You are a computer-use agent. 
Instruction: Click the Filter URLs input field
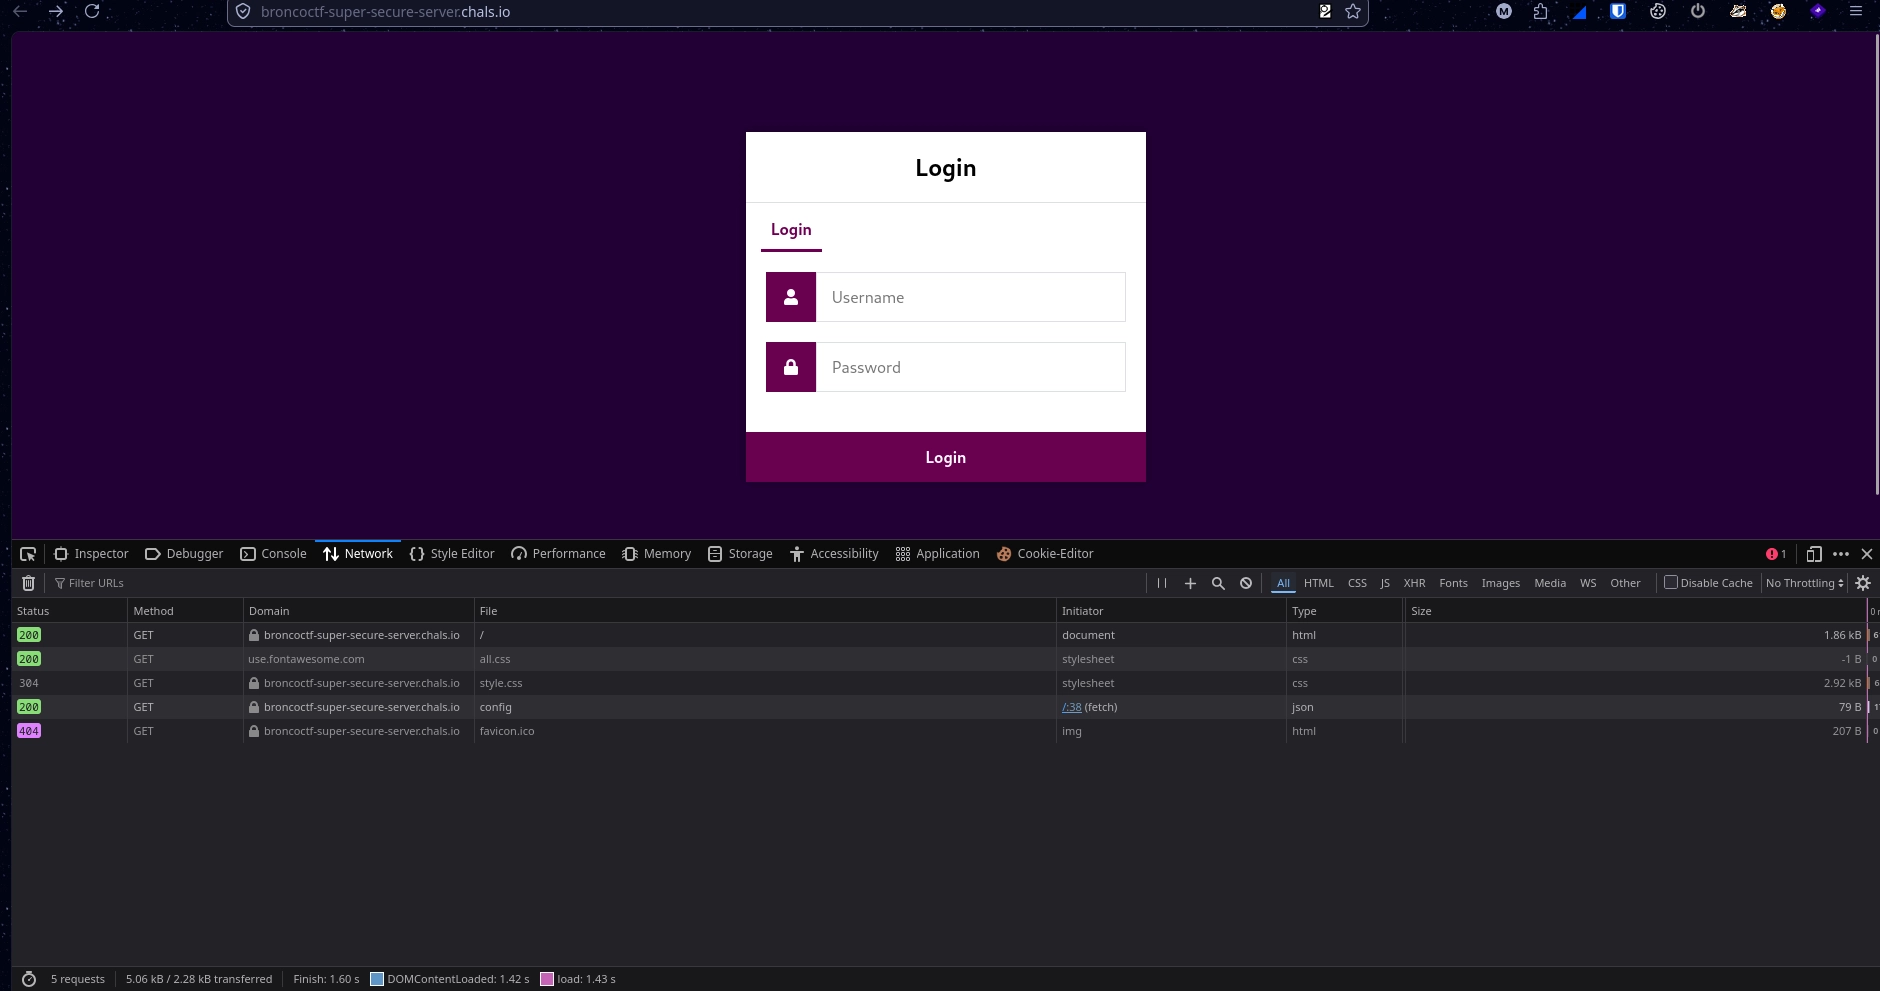click(596, 583)
